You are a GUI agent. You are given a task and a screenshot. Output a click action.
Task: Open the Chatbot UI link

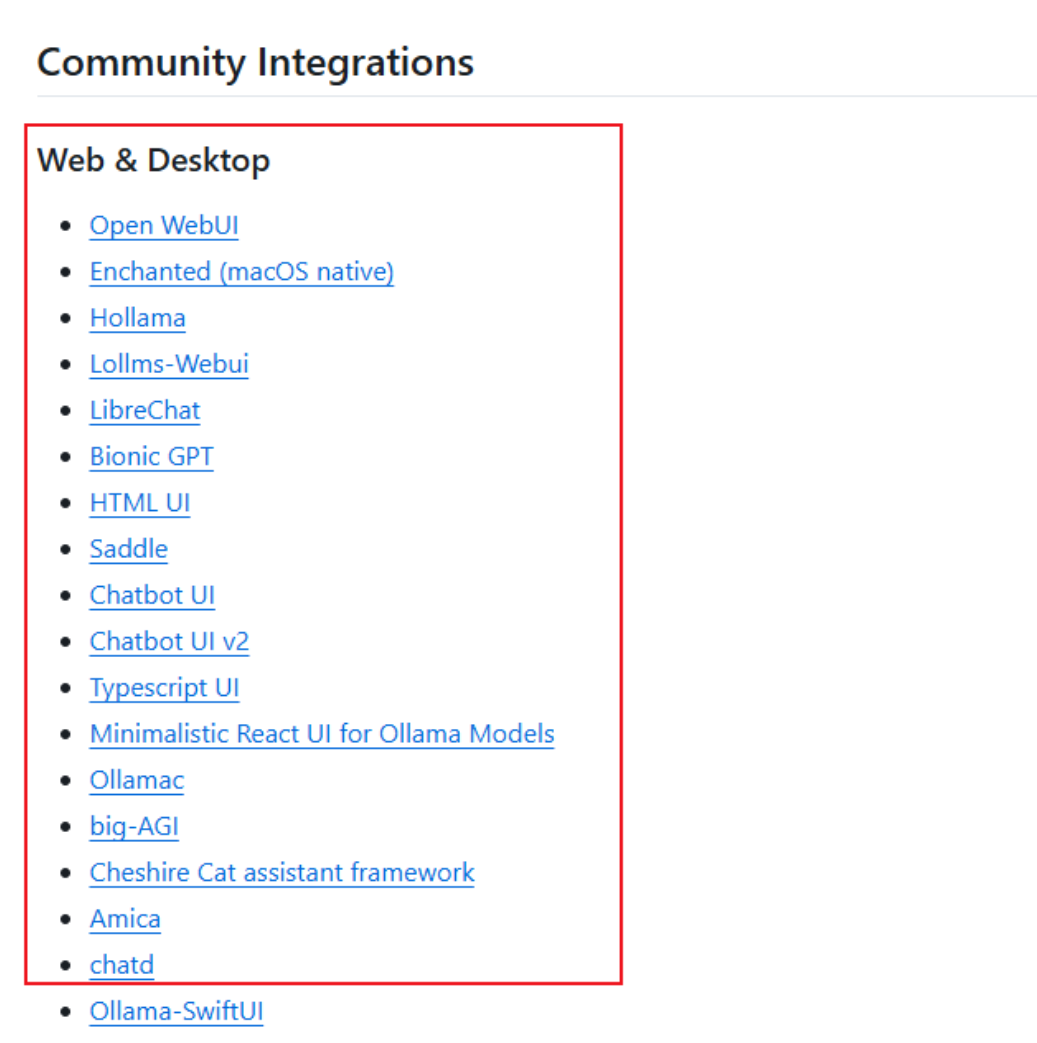point(152,595)
